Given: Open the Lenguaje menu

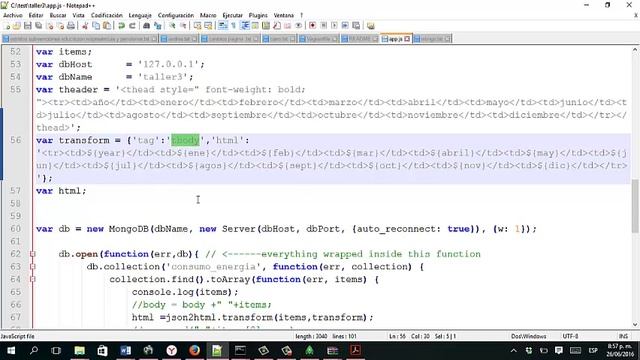Looking at the screenshot, I should coord(140,15).
